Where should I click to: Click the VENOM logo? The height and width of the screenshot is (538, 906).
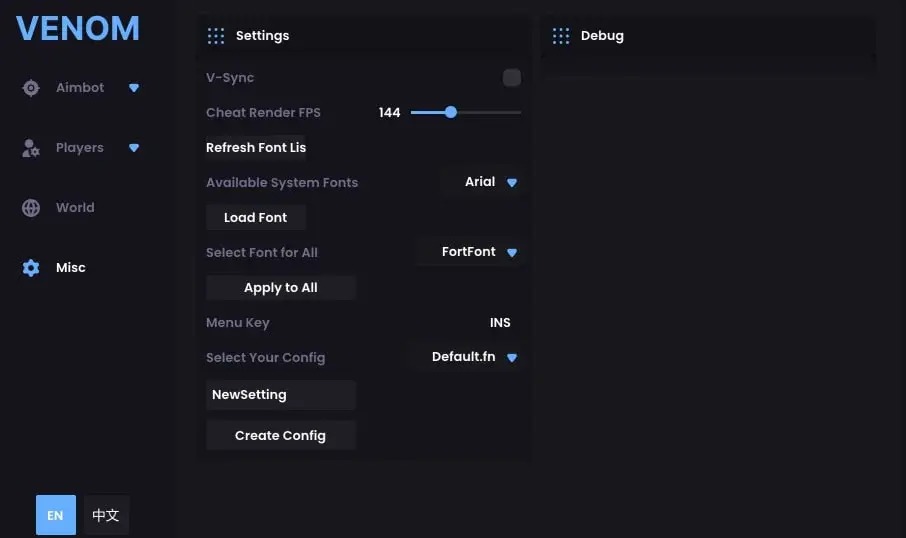click(78, 28)
